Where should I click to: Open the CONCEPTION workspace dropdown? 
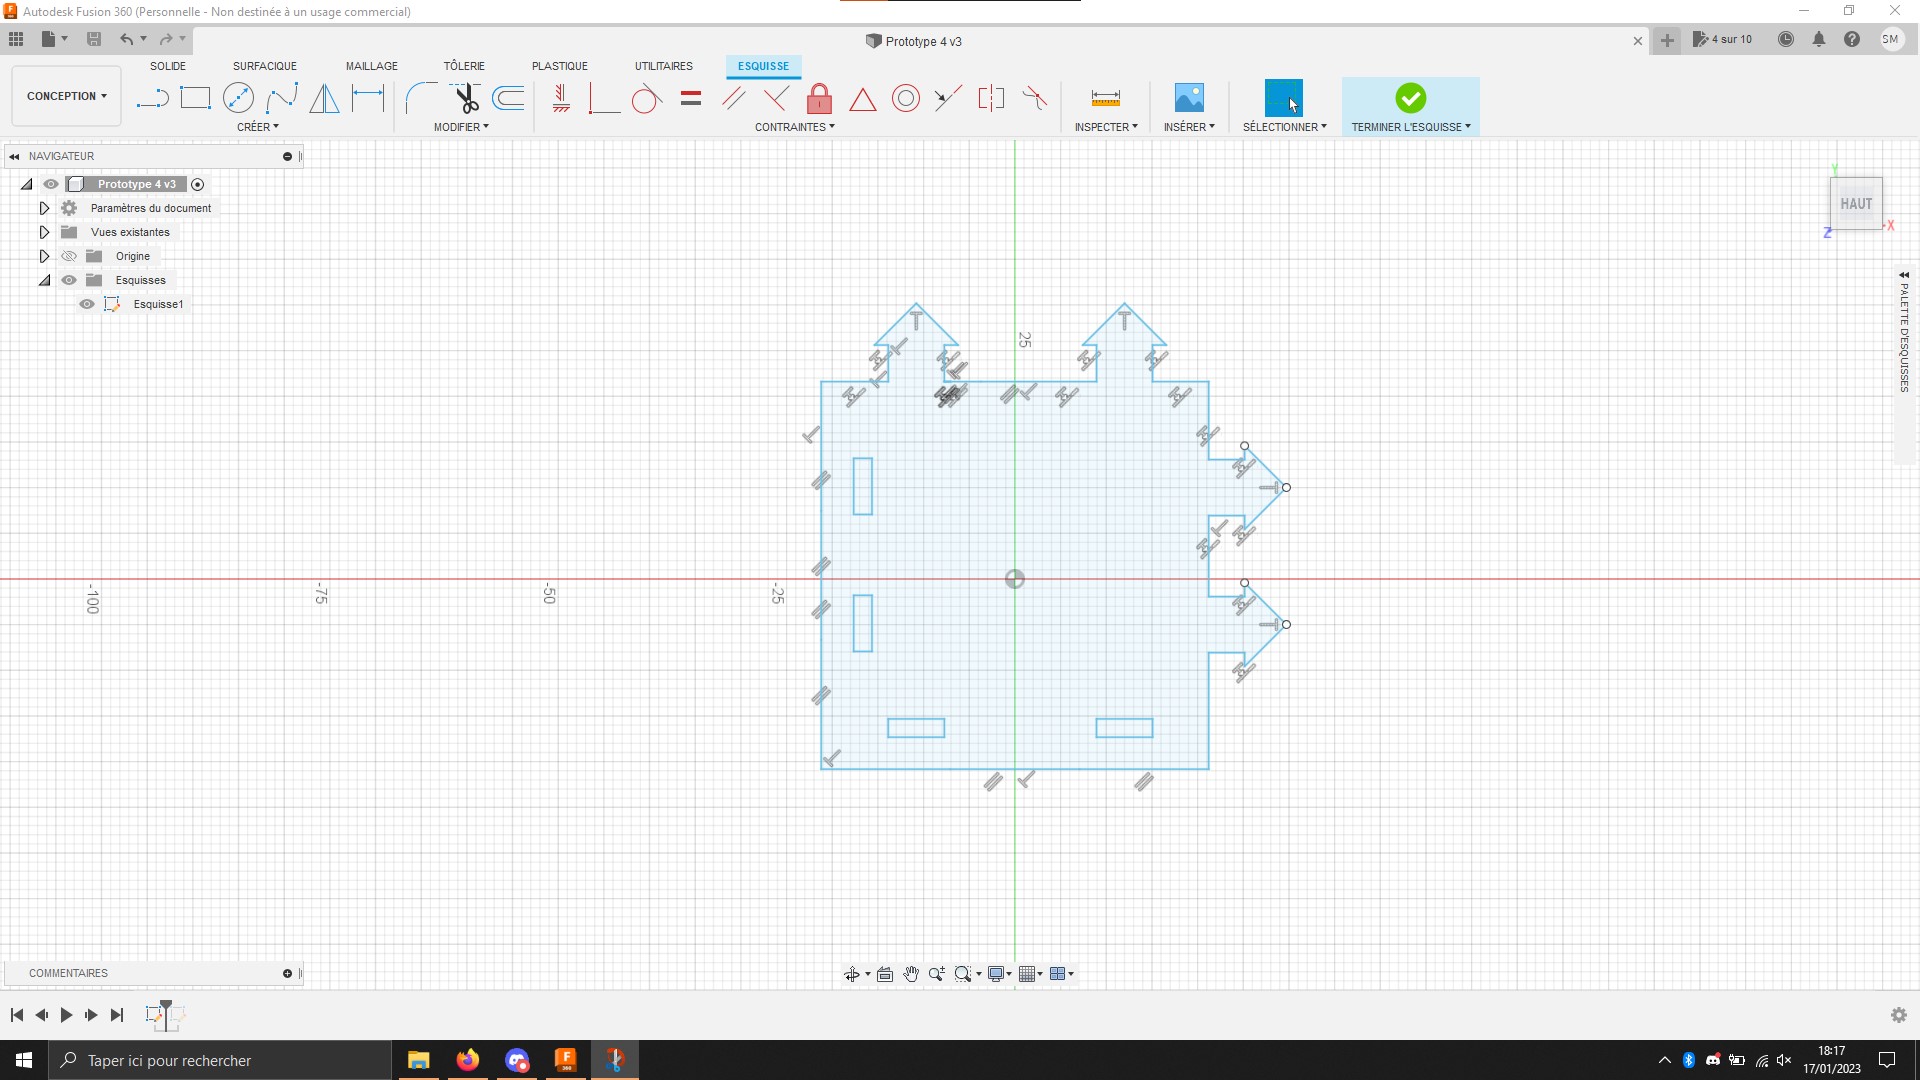pos(67,96)
